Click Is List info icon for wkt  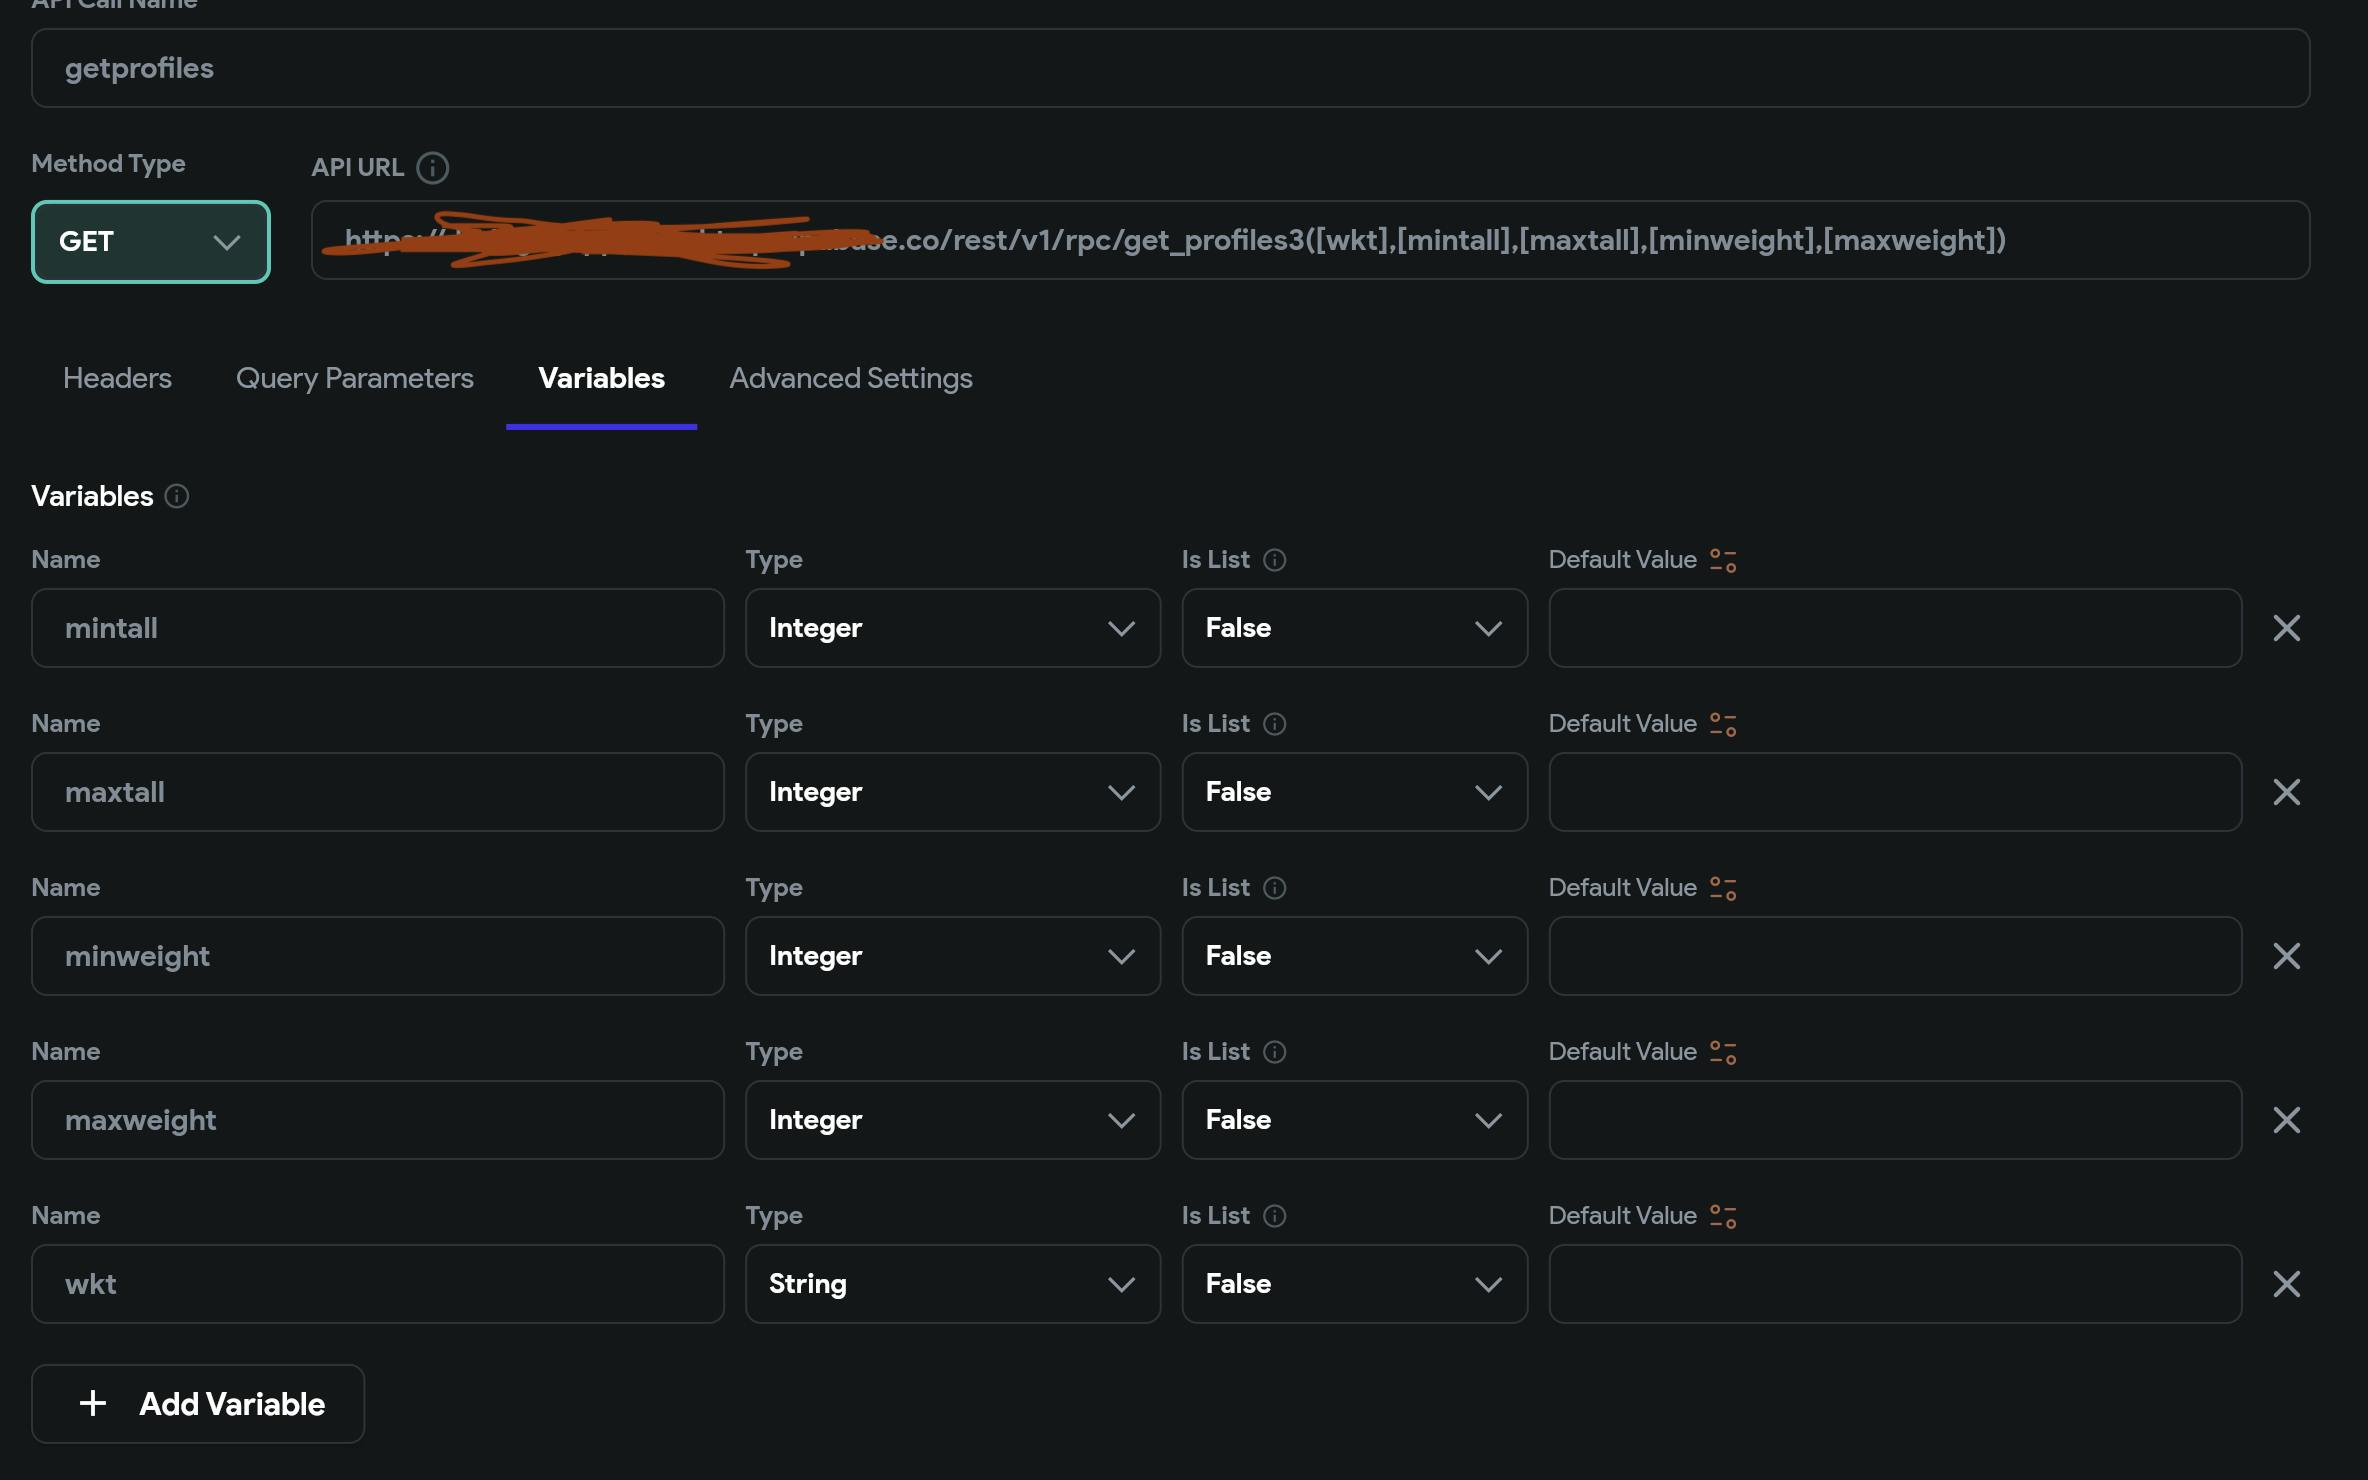[1274, 1216]
